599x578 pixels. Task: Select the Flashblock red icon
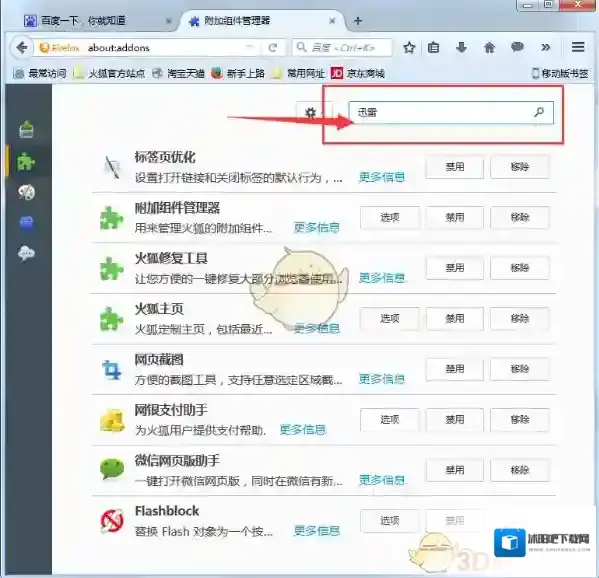pos(112,521)
